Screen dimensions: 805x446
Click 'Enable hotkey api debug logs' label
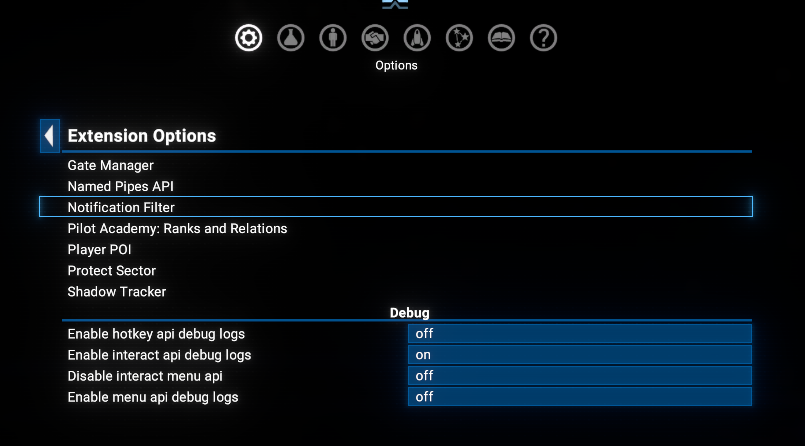pyautogui.click(x=156, y=334)
